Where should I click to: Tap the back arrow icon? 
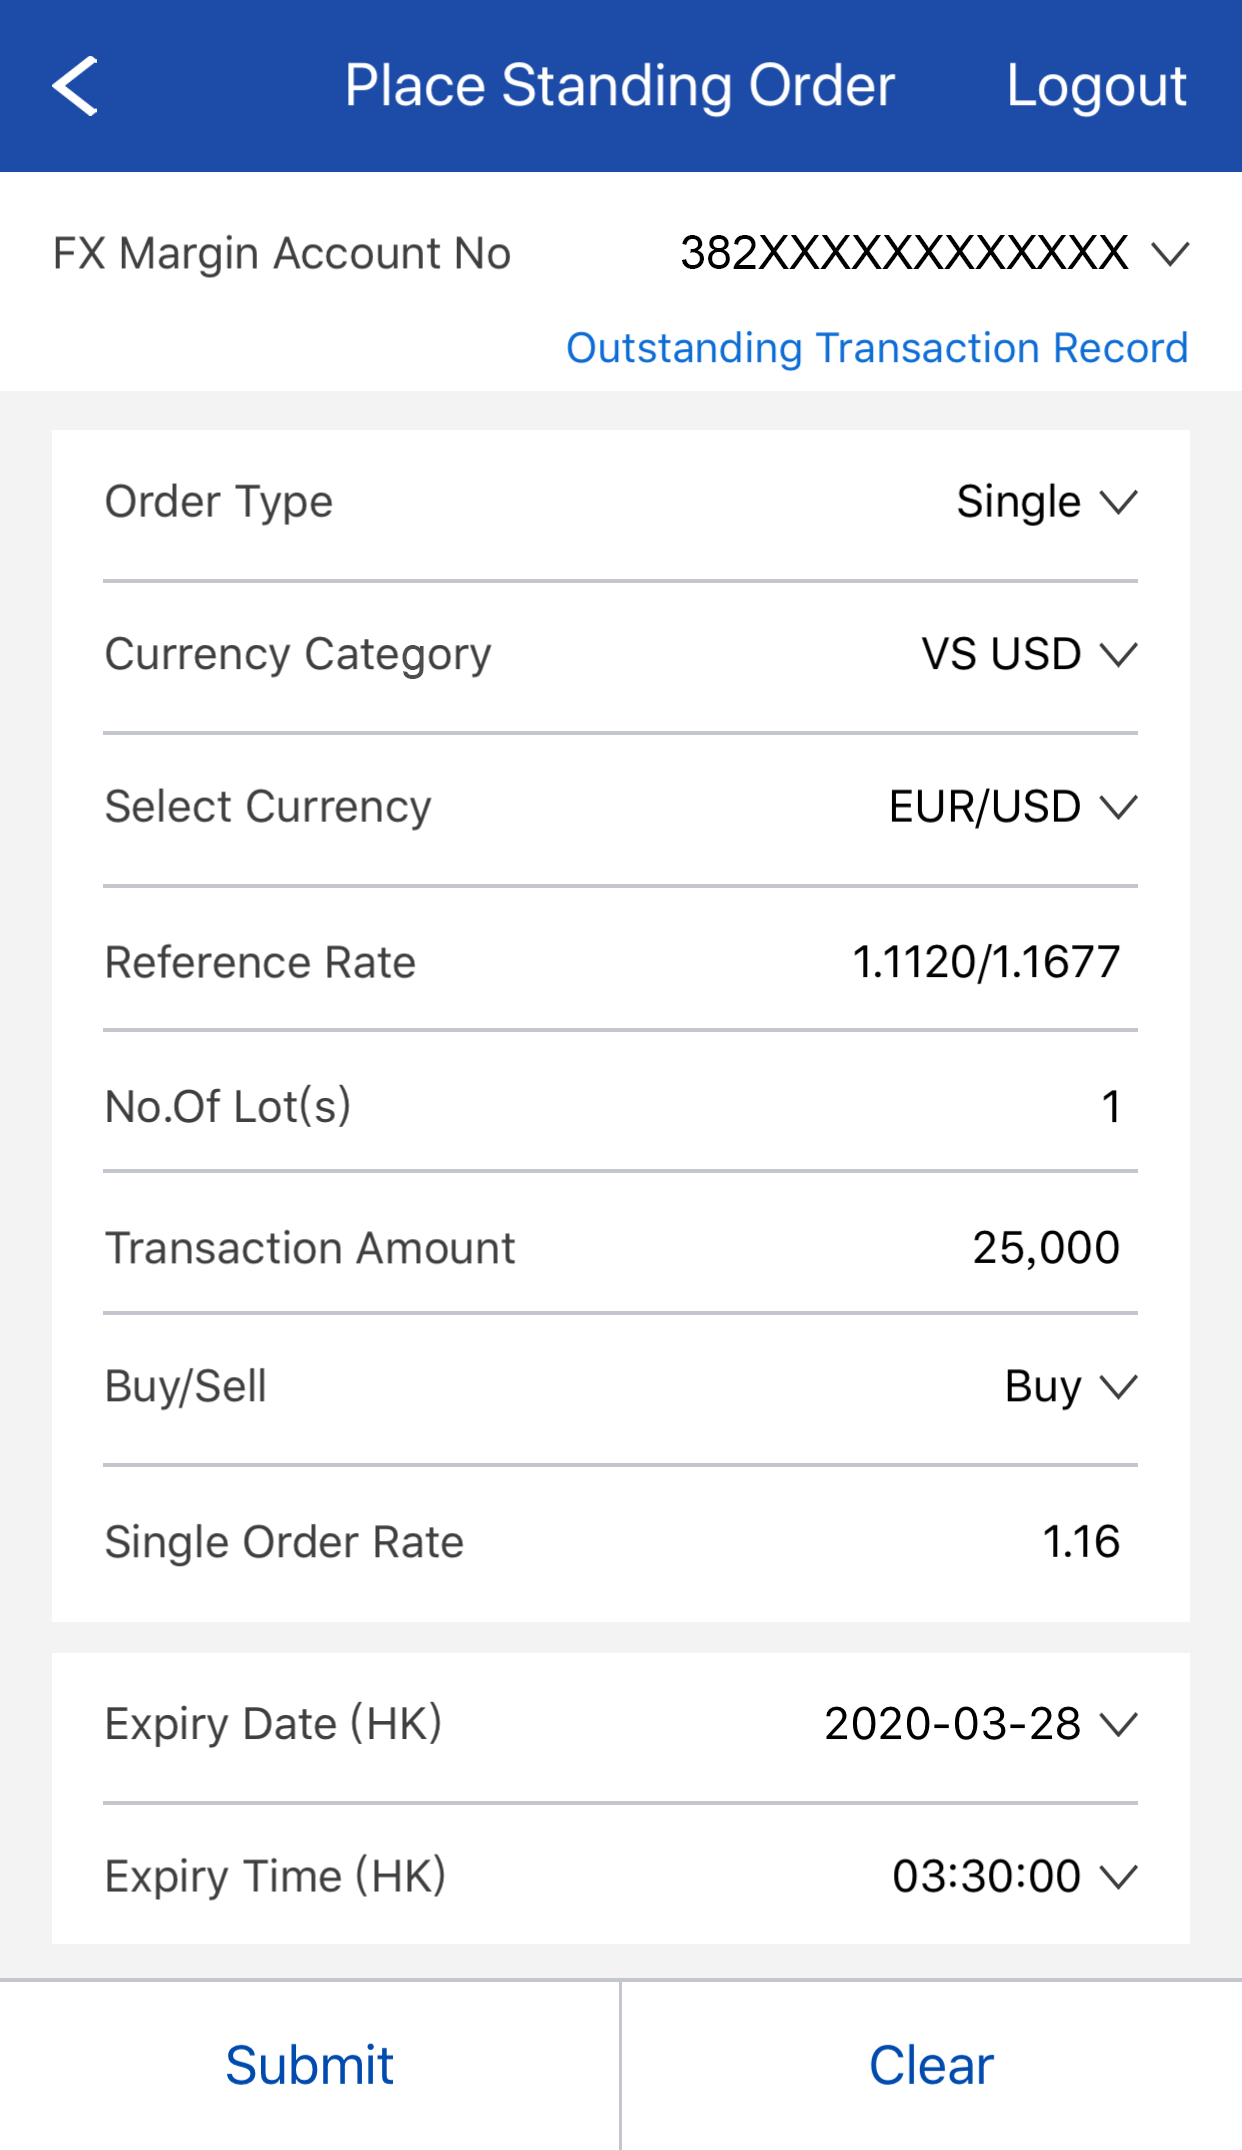(x=76, y=86)
